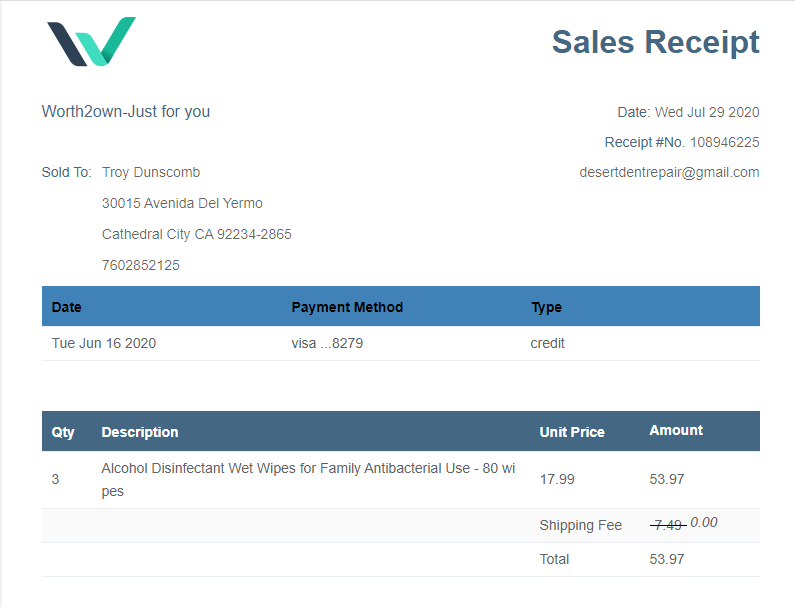The image size is (795, 607).
Task: Click the phone number 7602852125
Action: [141, 265]
